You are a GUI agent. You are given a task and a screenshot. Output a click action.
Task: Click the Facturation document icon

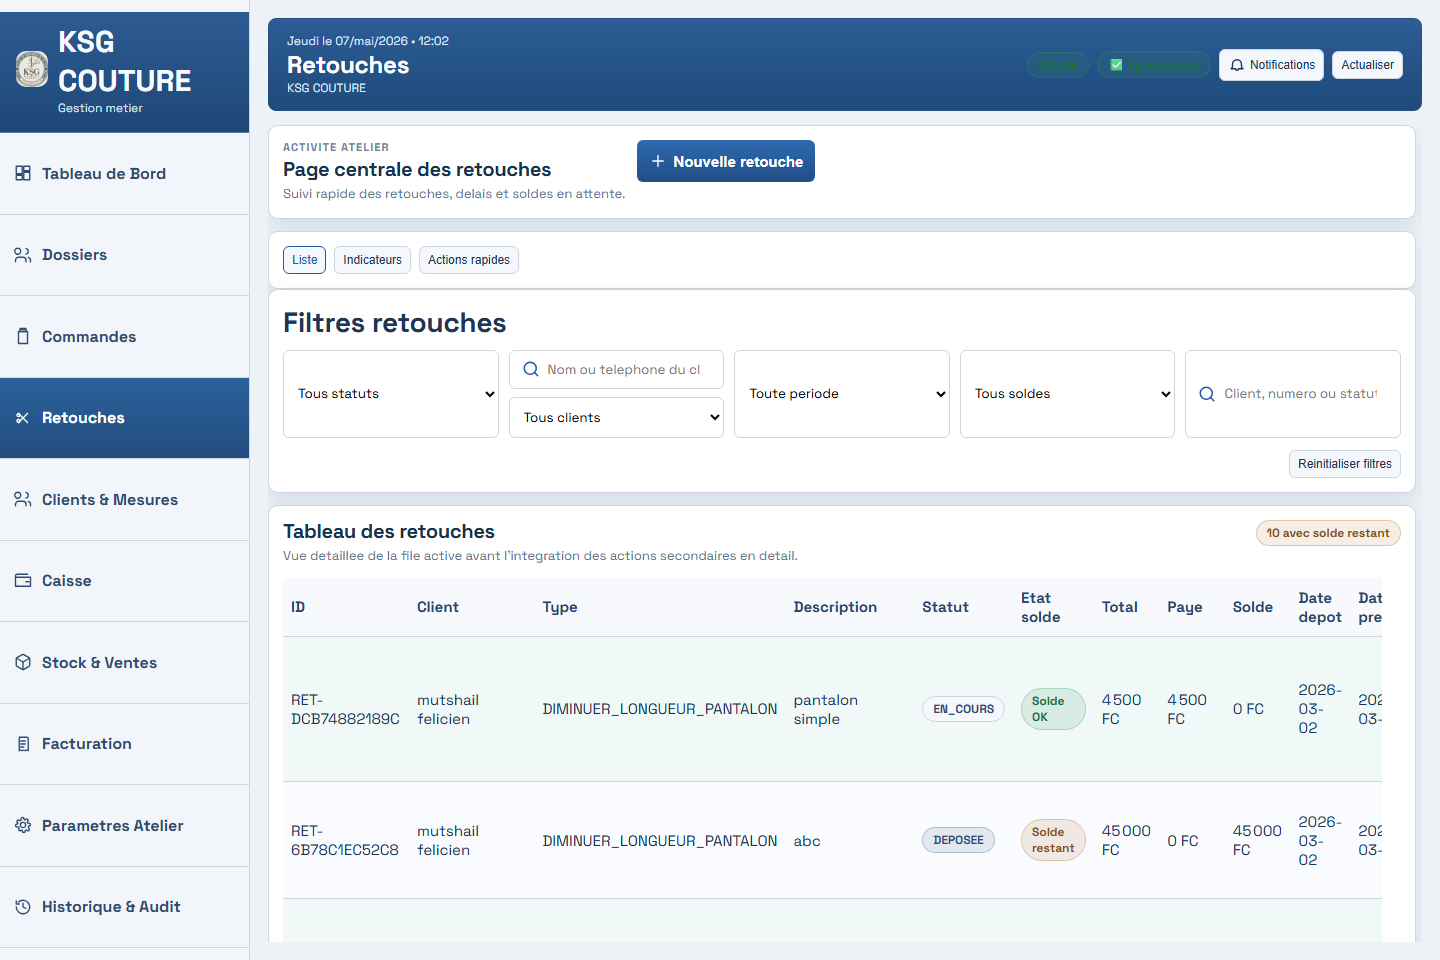point(23,744)
